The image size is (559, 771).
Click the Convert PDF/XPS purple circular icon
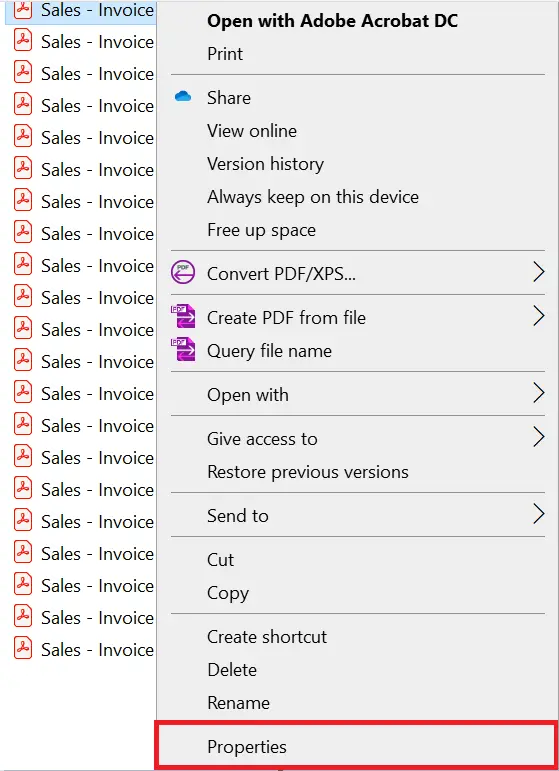[x=183, y=272]
